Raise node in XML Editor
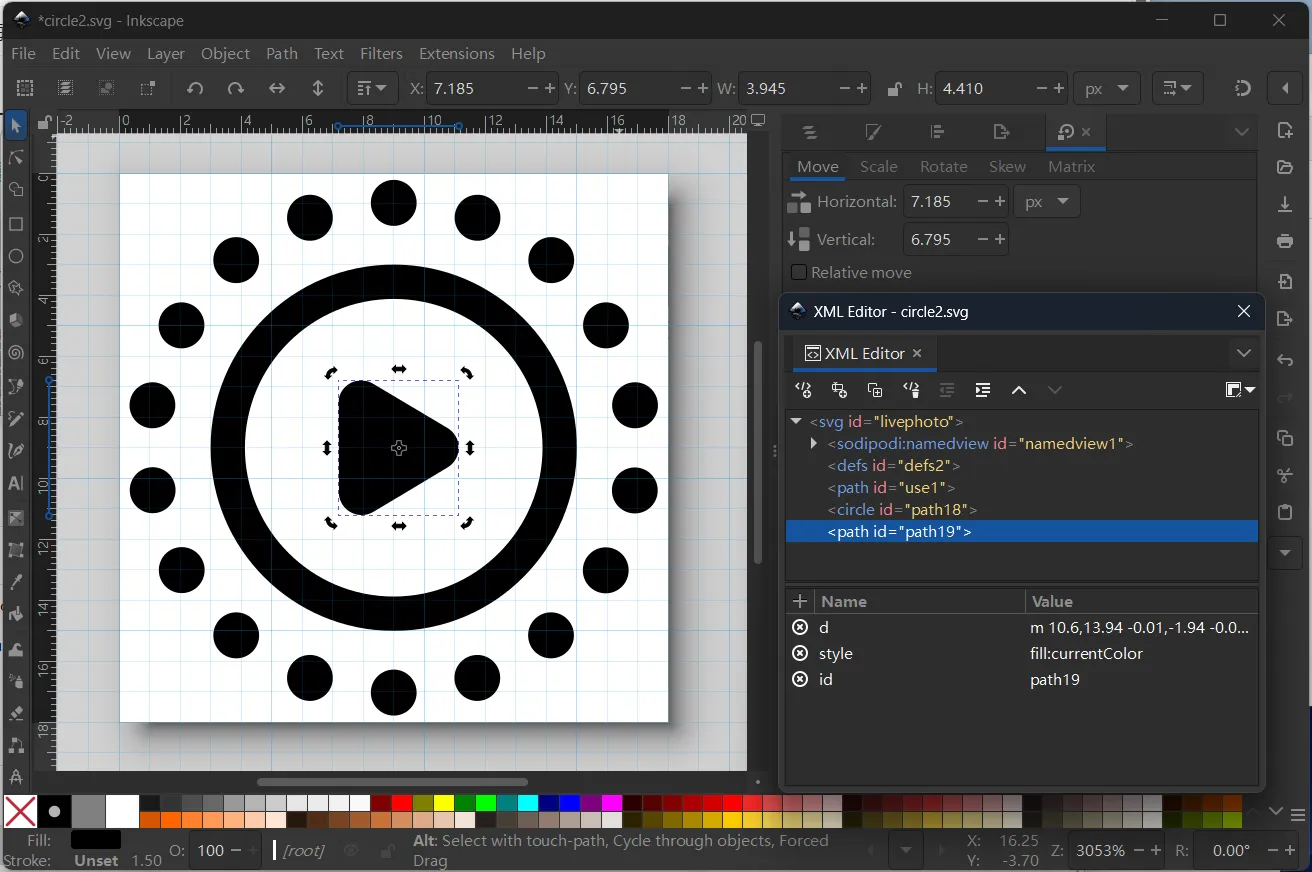The image size is (1312, 872). [1019, 390]
